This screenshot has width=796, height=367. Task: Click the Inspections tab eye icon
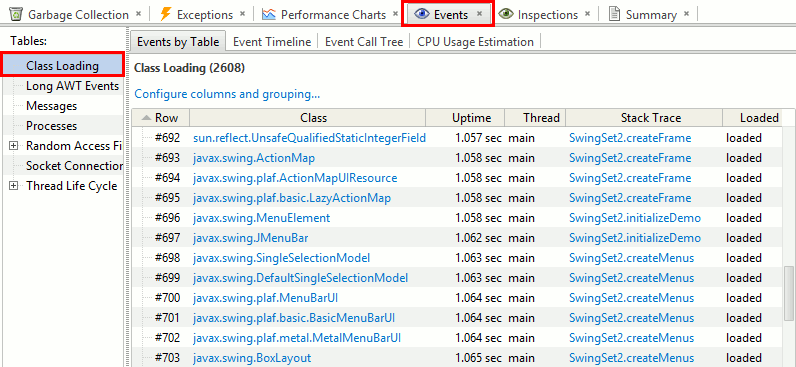click(506, 14)
